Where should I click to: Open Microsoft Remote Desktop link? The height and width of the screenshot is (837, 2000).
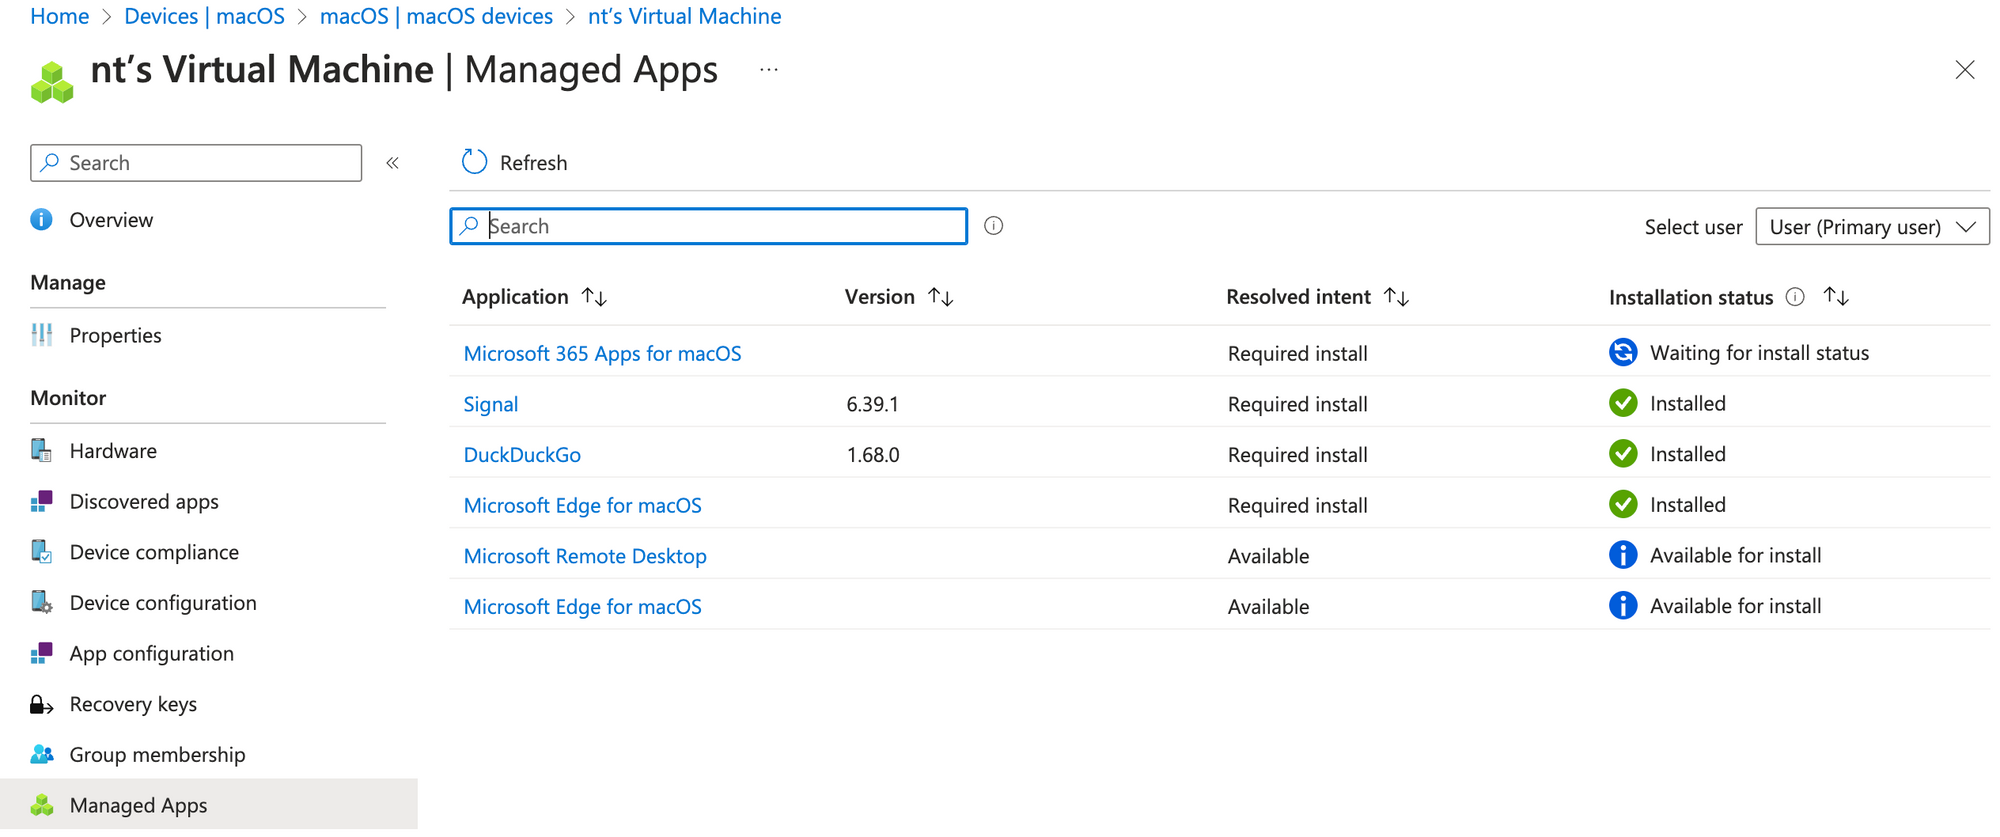coord(585,556)
